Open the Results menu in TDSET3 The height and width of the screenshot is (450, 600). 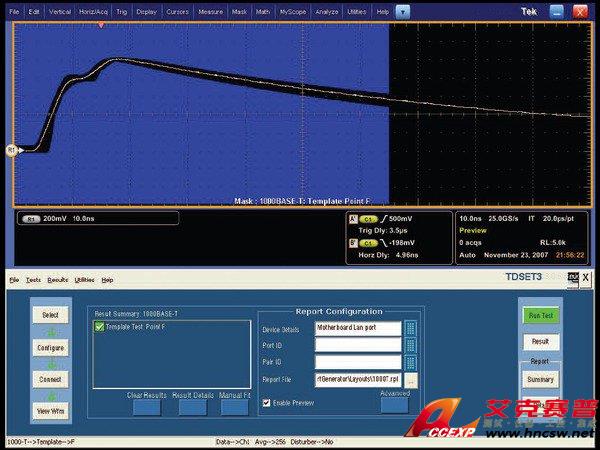click(59, 280)
